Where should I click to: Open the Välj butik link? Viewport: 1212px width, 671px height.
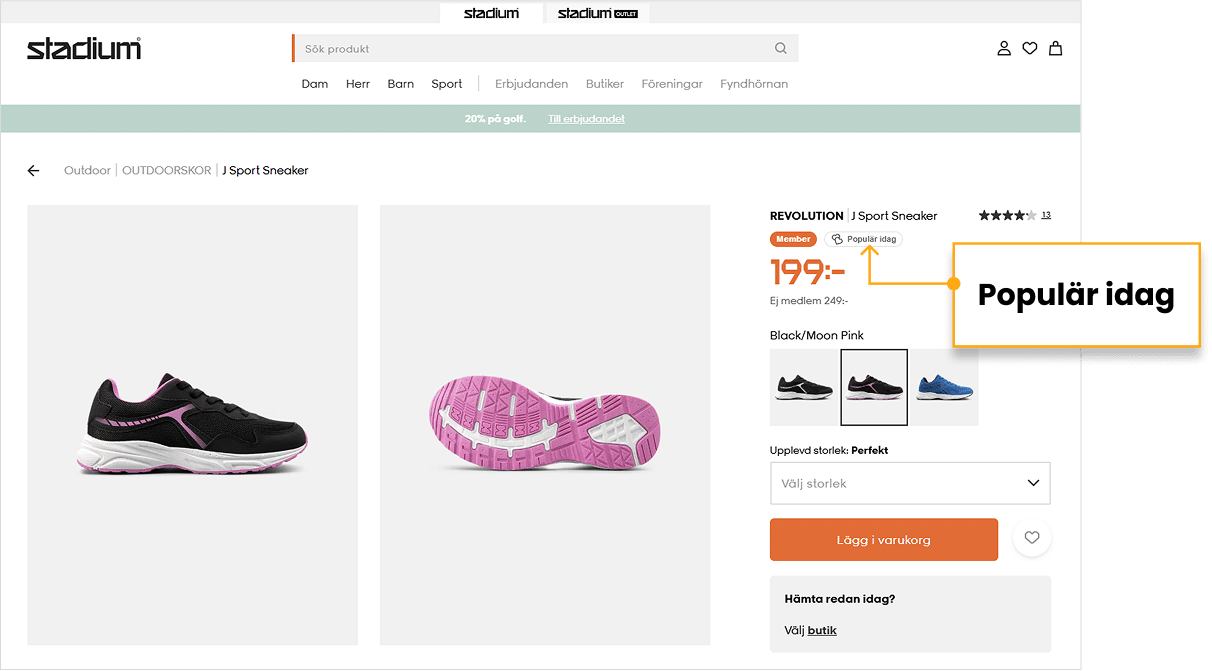tap(822, 630)
